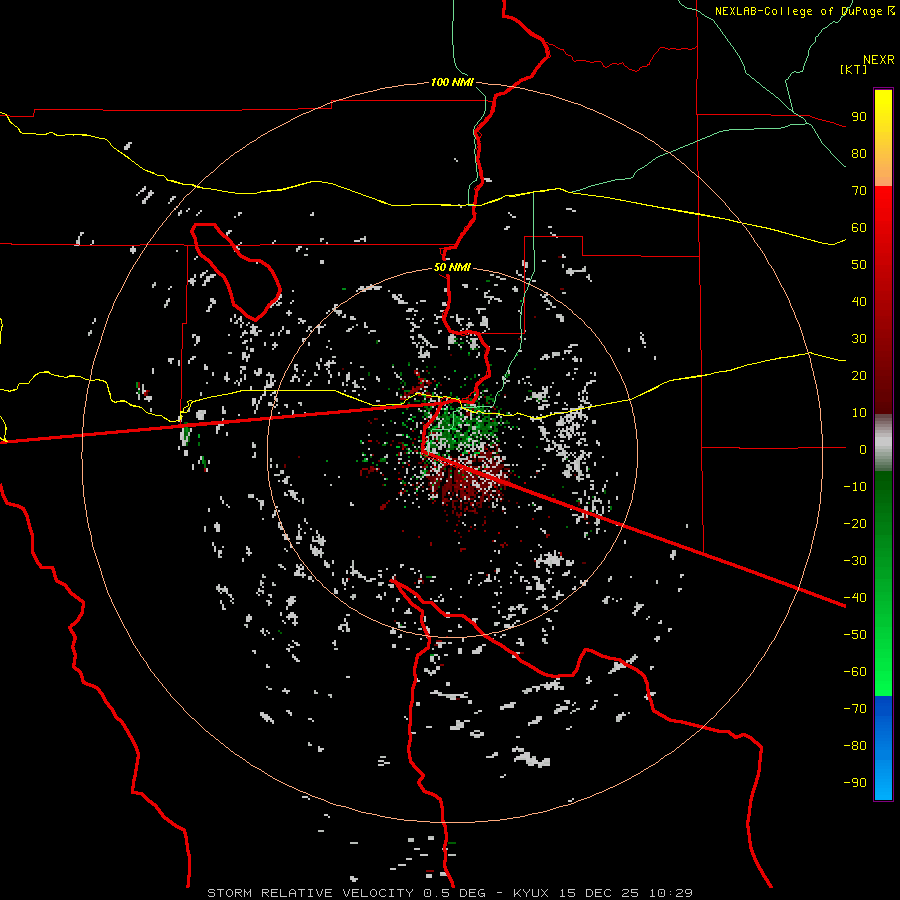The image size is (900, 900).
Task: Click the 60 knot value on velocity scale
Action: 859,227
